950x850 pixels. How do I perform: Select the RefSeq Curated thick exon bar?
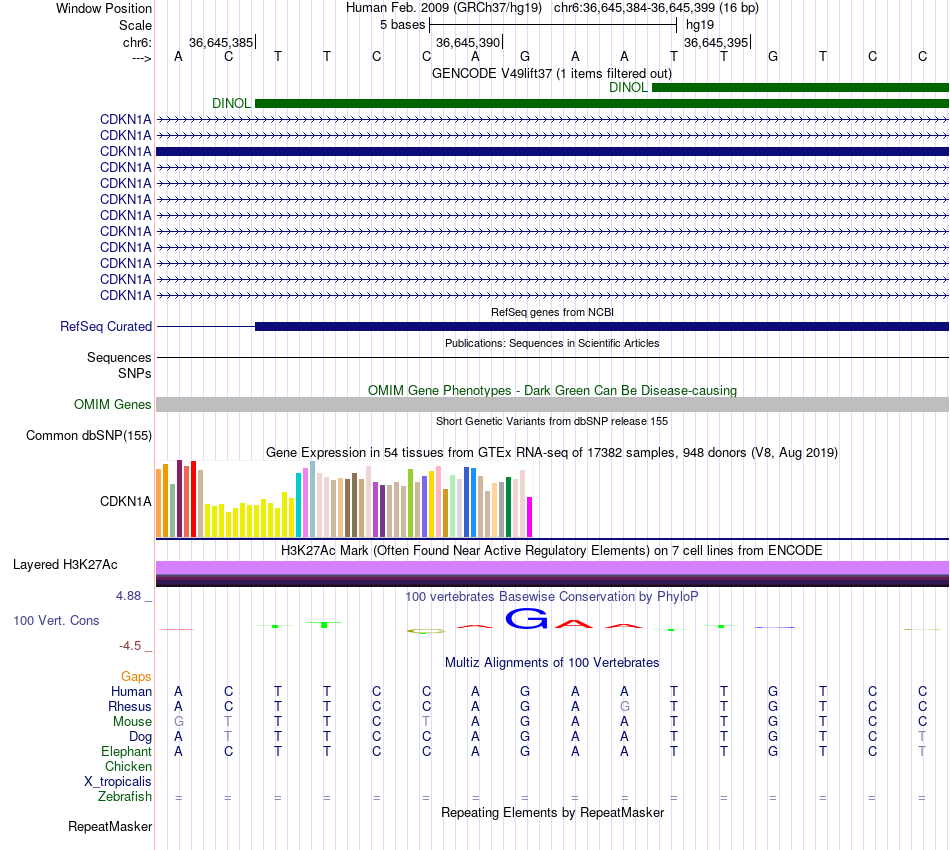(x=602, y=327)
